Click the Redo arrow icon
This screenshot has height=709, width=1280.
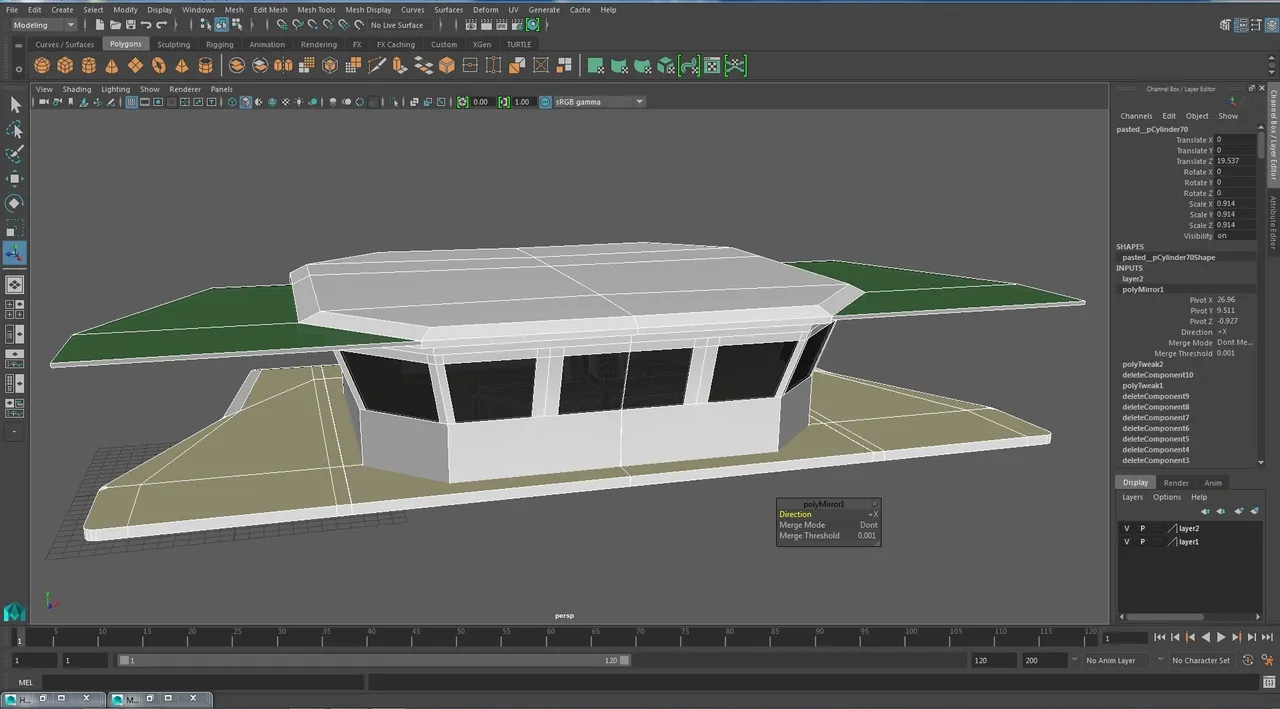point(162,25)
